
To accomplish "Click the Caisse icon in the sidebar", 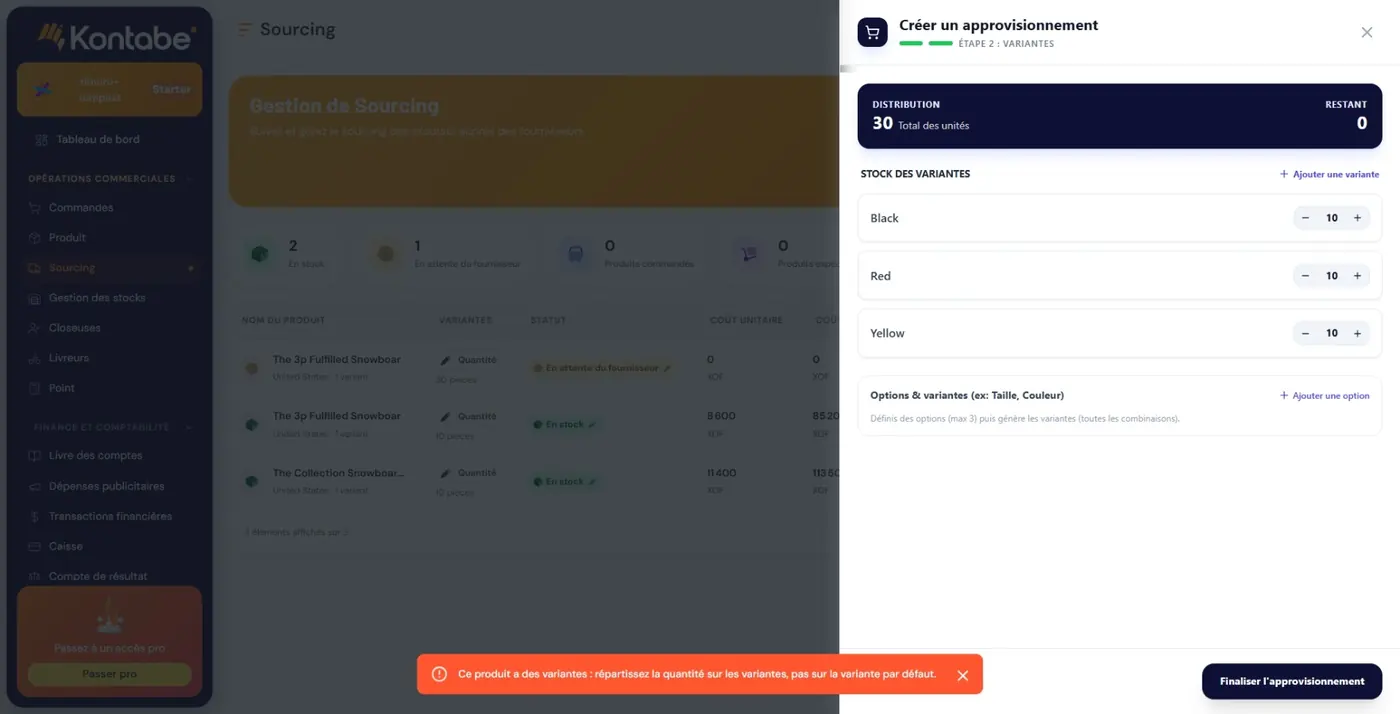I will [x=36, y=547].
